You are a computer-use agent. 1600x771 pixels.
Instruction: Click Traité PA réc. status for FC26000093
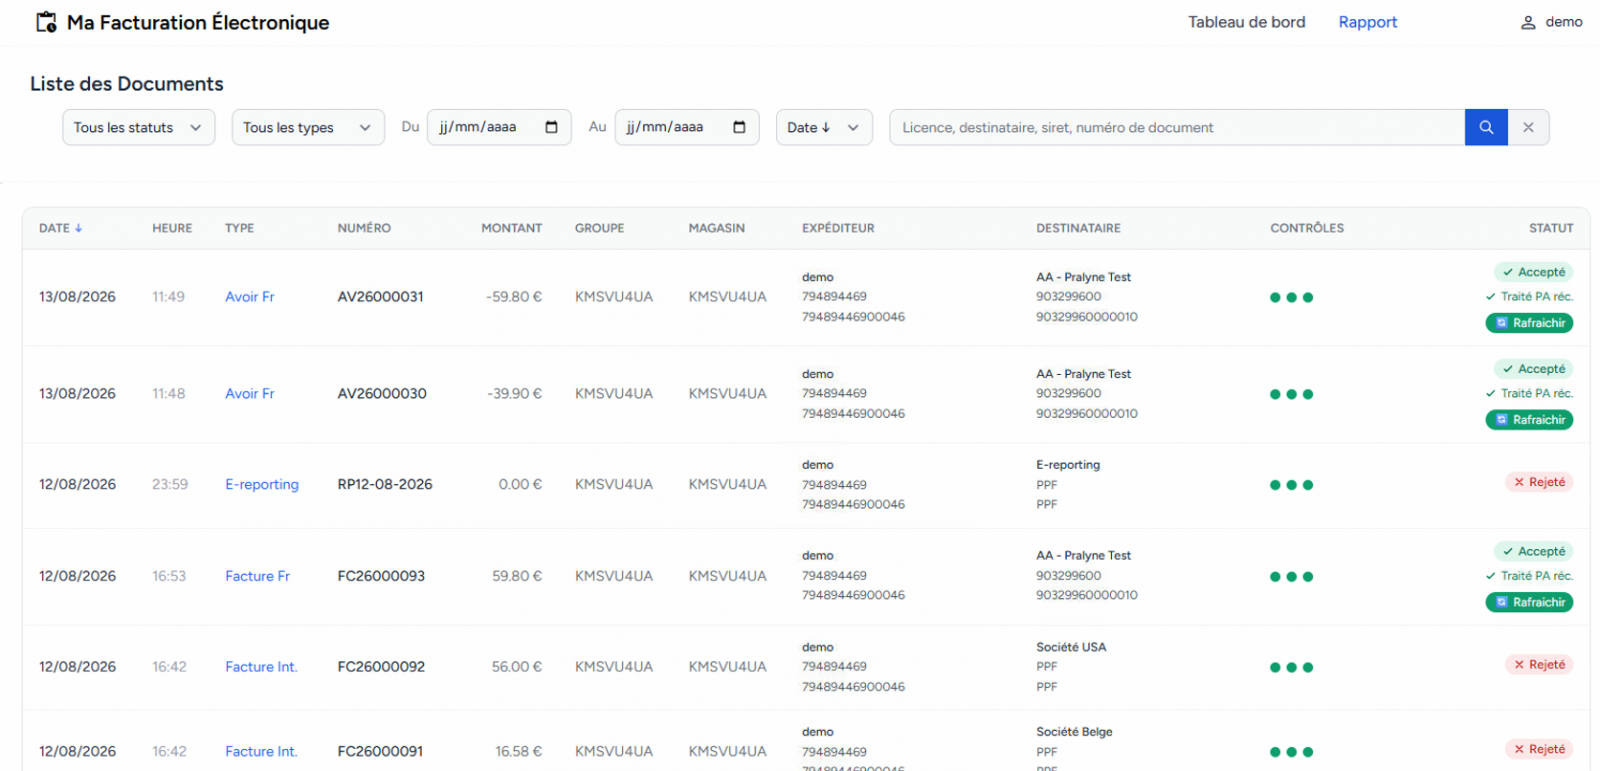1529,575
